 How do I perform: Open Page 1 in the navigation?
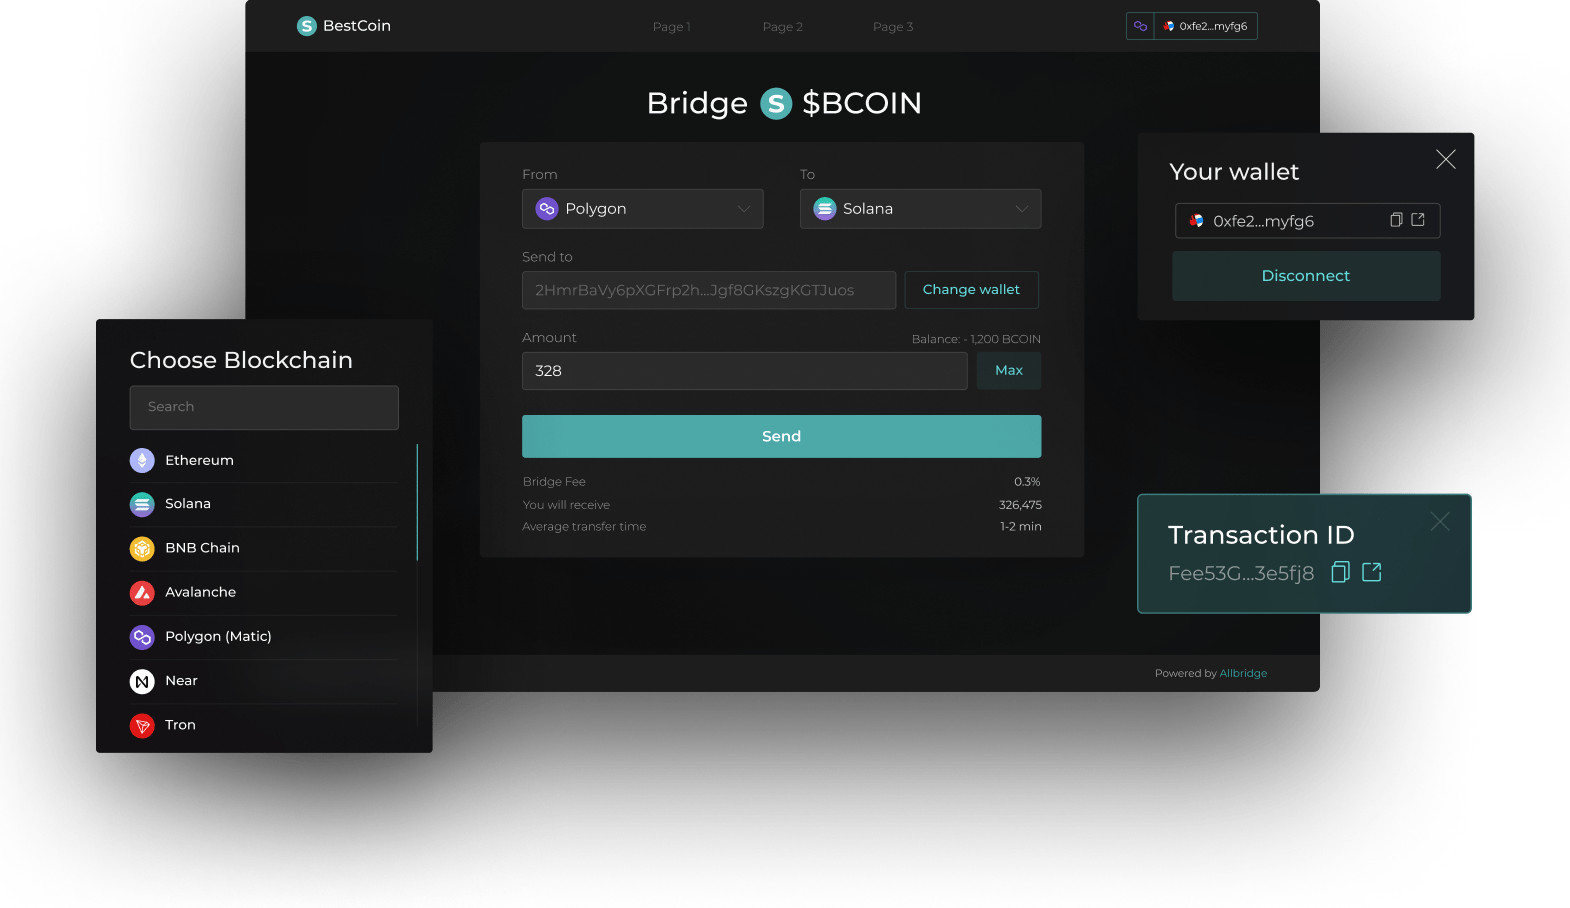click(x=672, y=27)
